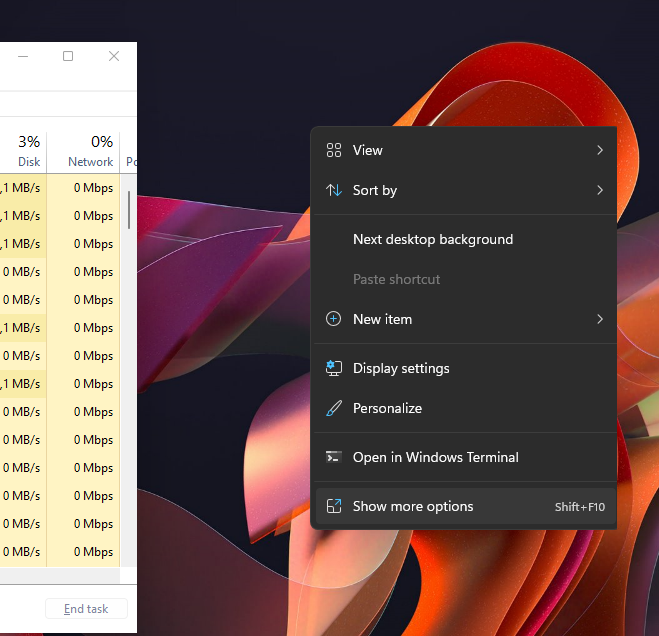The width and height of the screenshot is (659, 636).
Task: Sort by Network column in Task Manager
Action: tap(90, 162)
